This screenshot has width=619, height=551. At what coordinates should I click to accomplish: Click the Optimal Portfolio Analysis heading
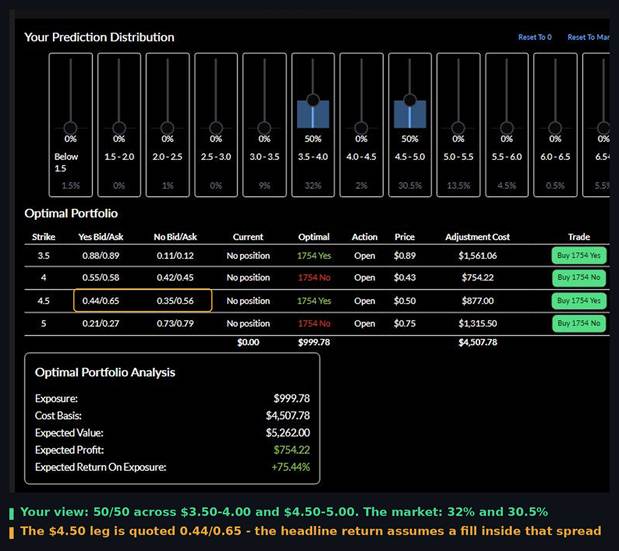coord(105,372)
